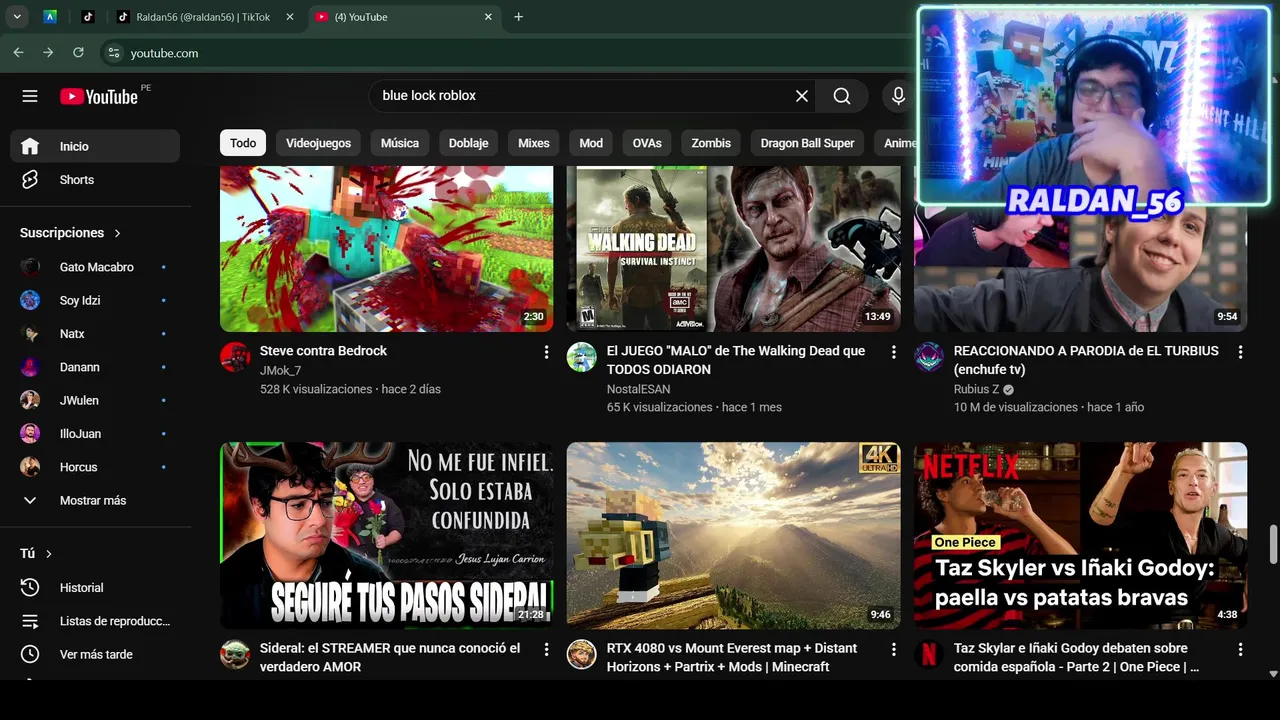
Task: Expand the Tú section chevron
Action: tap(48, 554)
